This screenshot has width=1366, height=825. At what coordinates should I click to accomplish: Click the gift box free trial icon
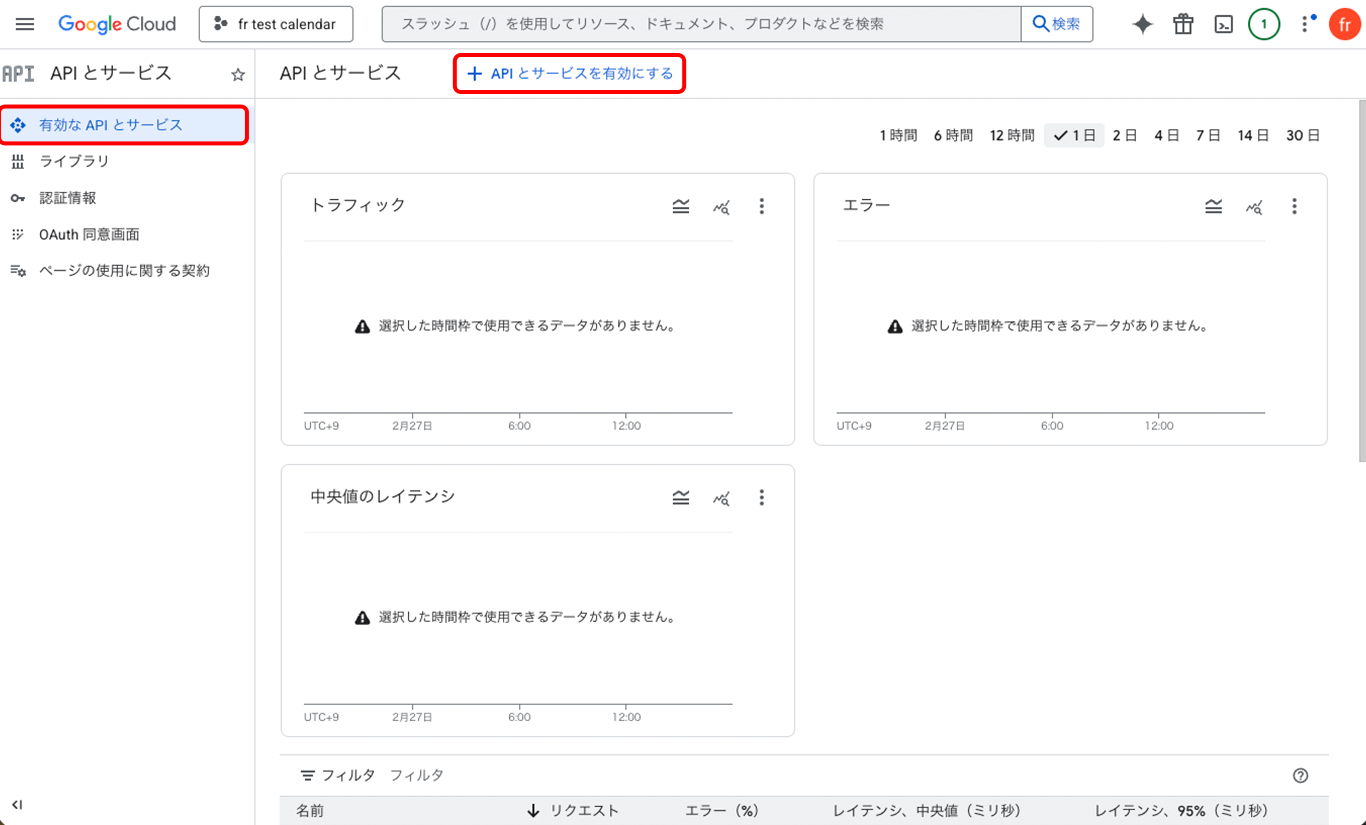coord(1183,25)
